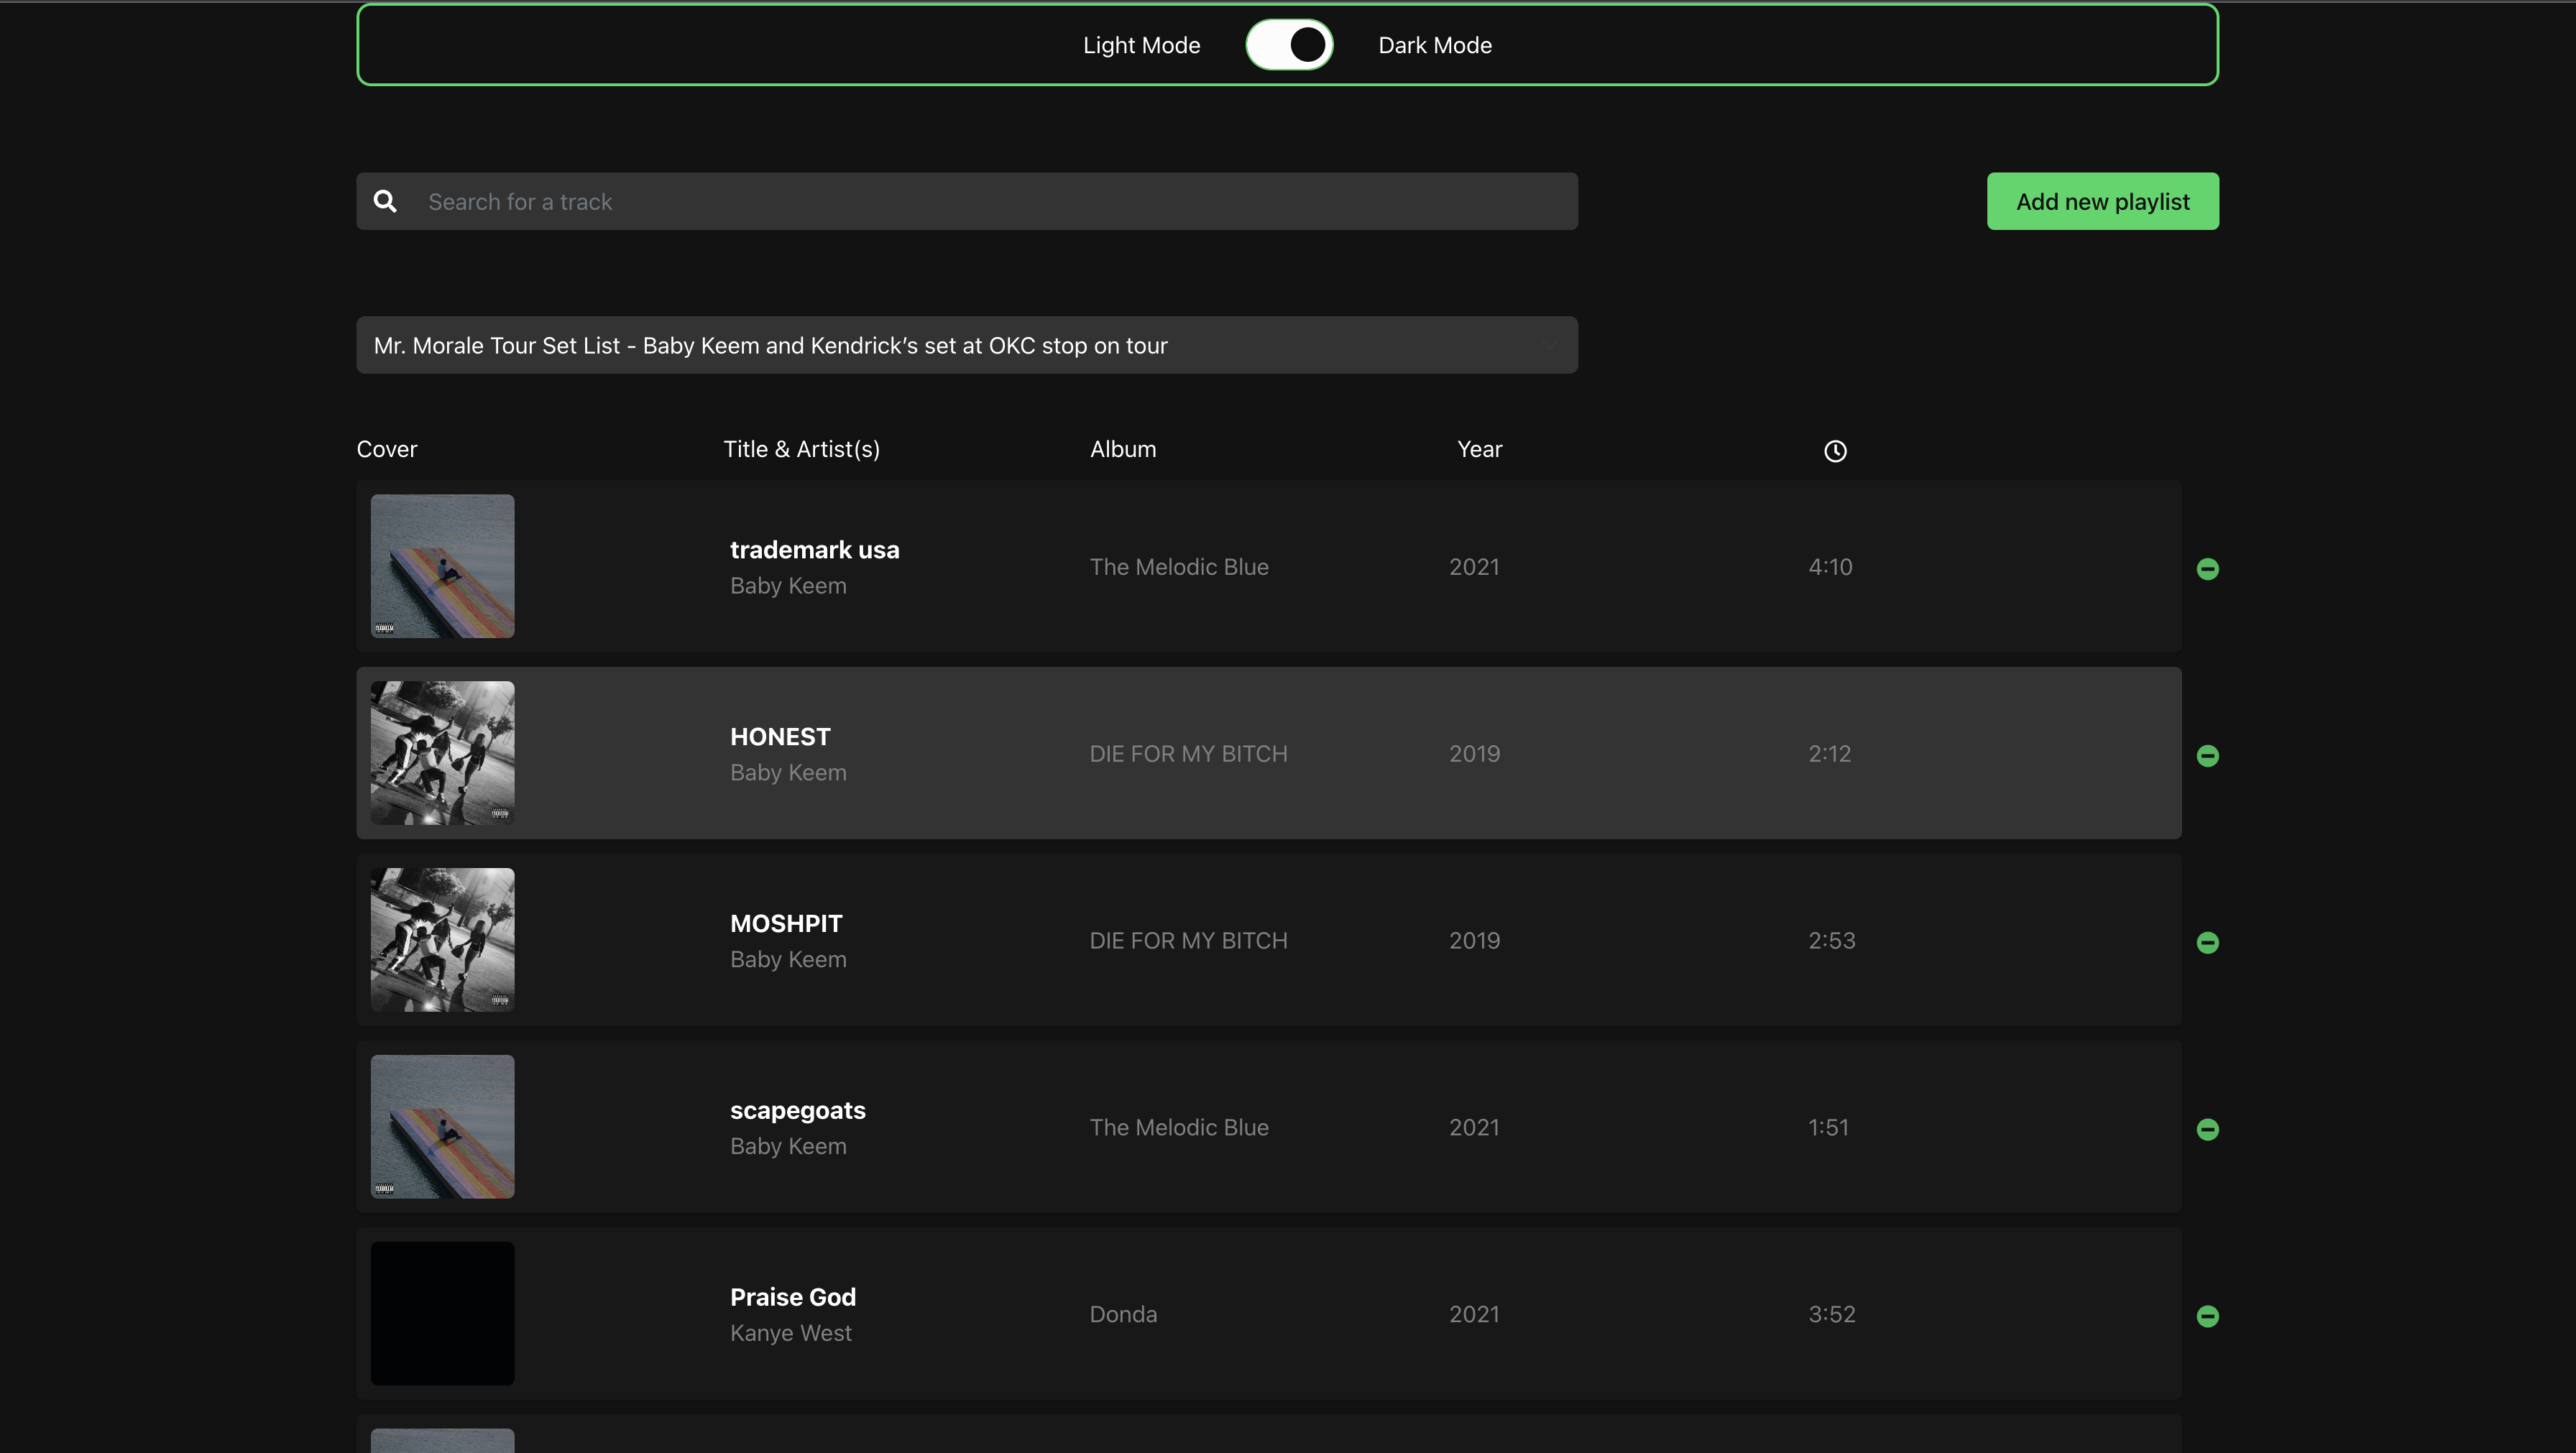Click the Album column header label

1122,448
